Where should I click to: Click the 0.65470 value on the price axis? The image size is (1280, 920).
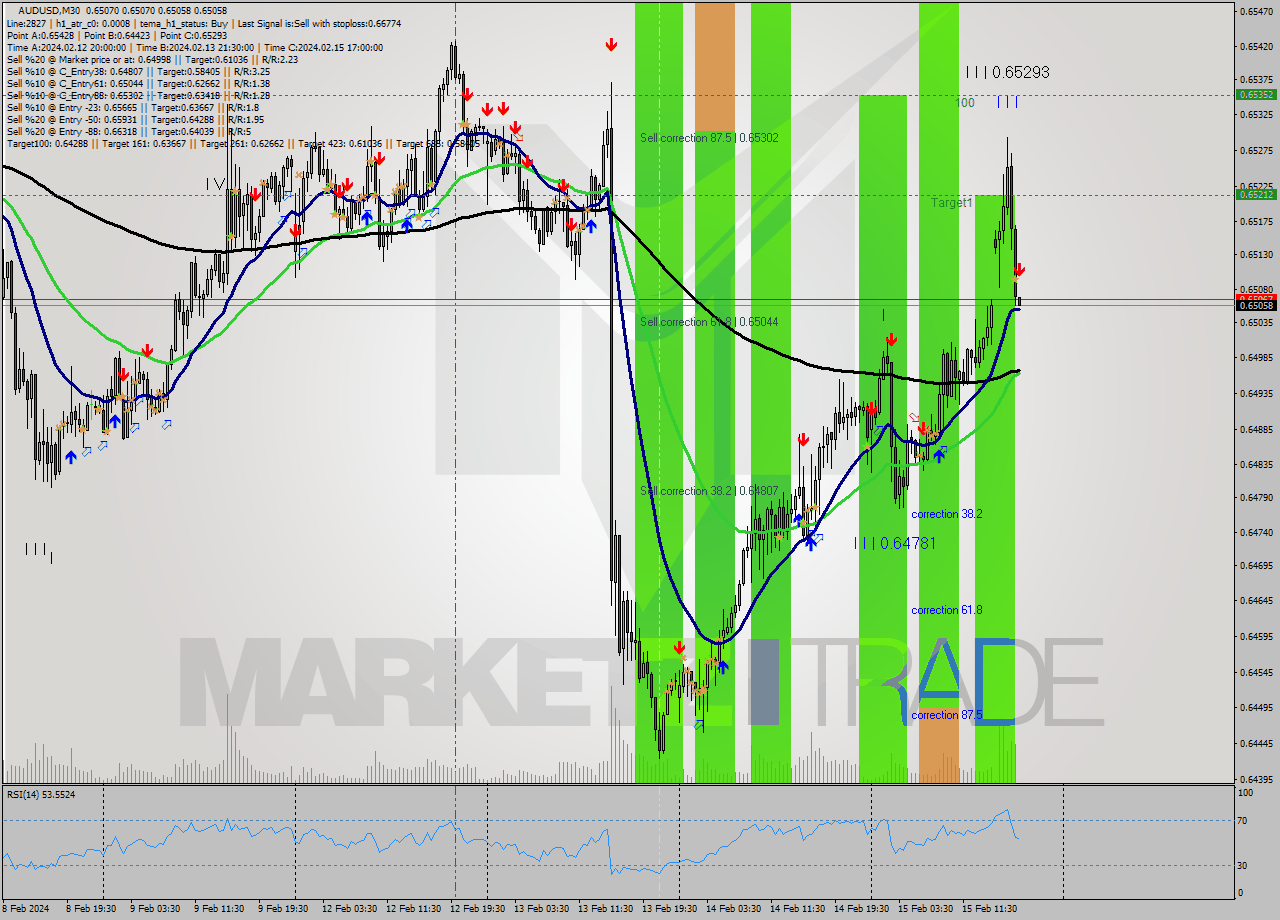1255,11
